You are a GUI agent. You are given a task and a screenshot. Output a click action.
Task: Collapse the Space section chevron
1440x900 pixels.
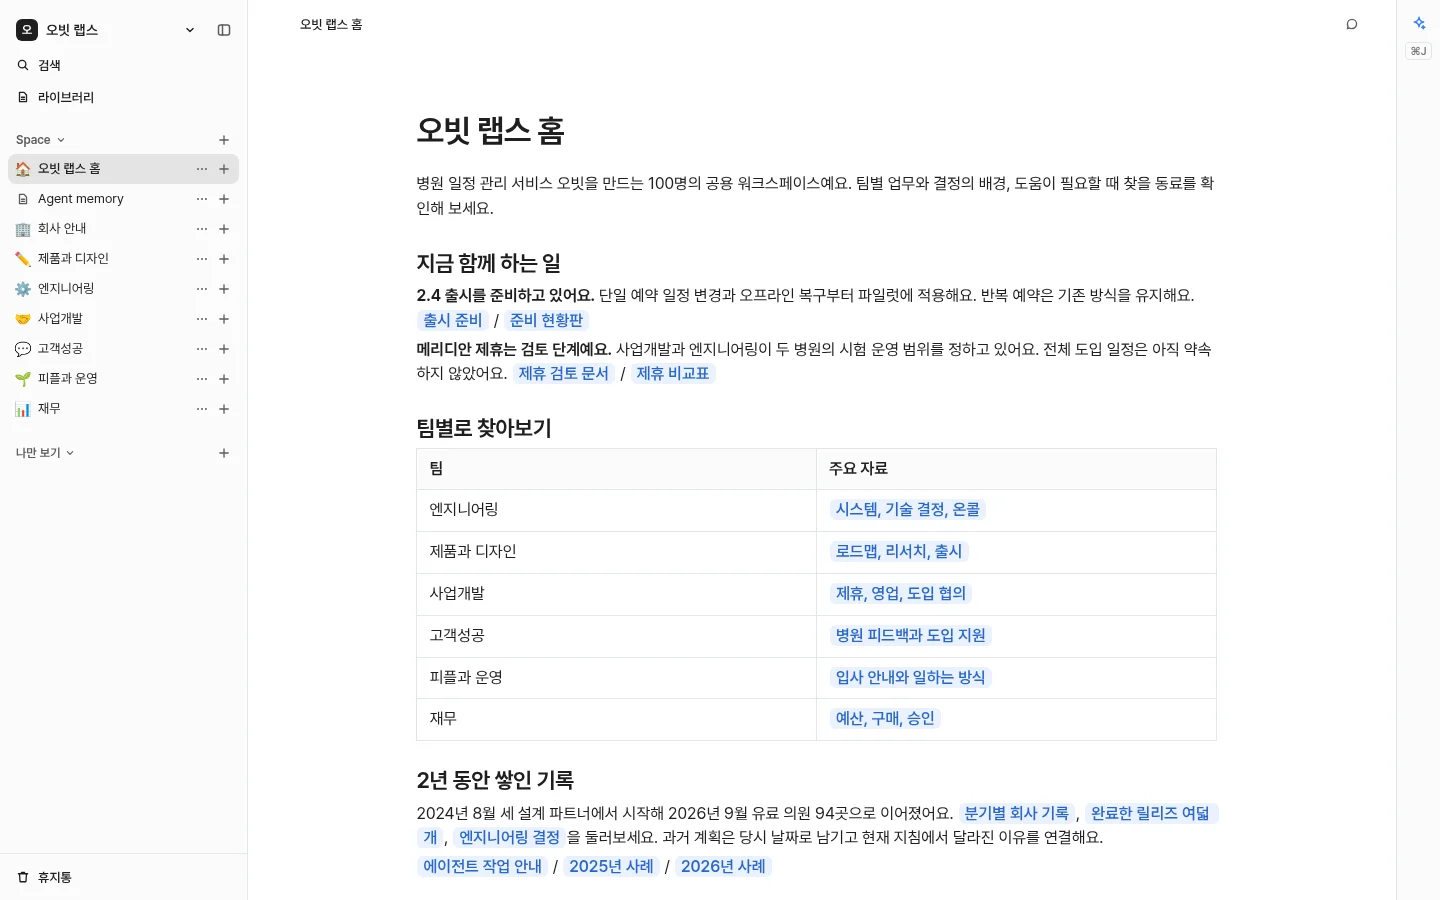[61, 140]
